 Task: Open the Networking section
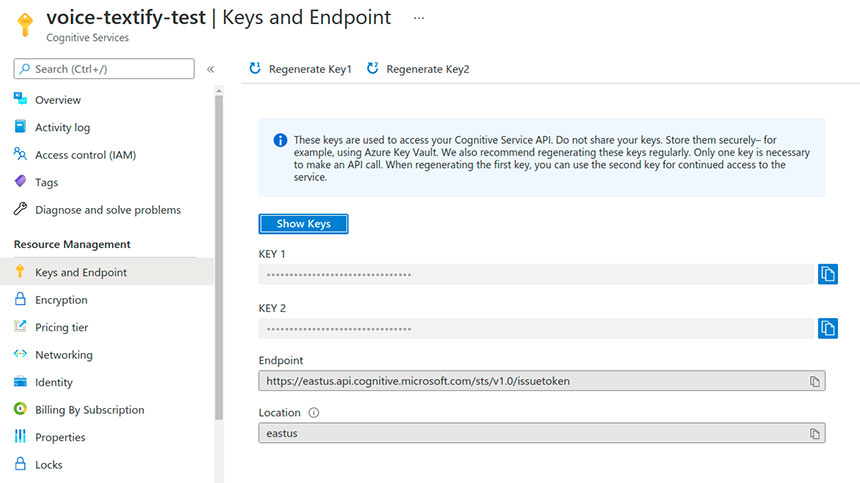tap(63, 355)
